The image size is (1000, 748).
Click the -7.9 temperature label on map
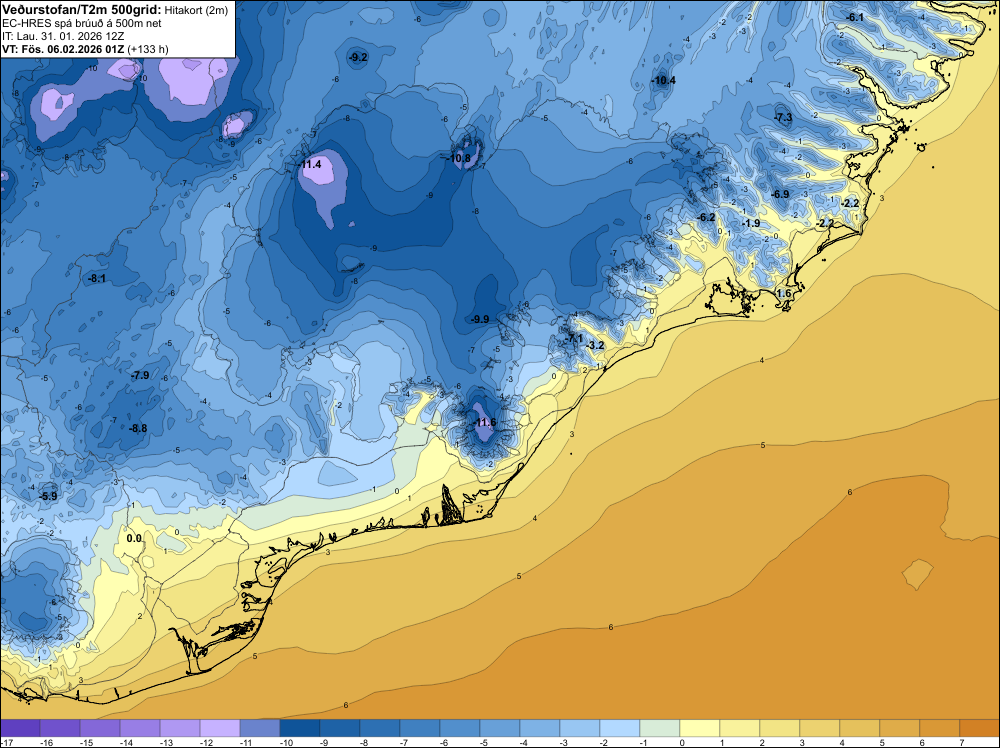pos(140,375)
